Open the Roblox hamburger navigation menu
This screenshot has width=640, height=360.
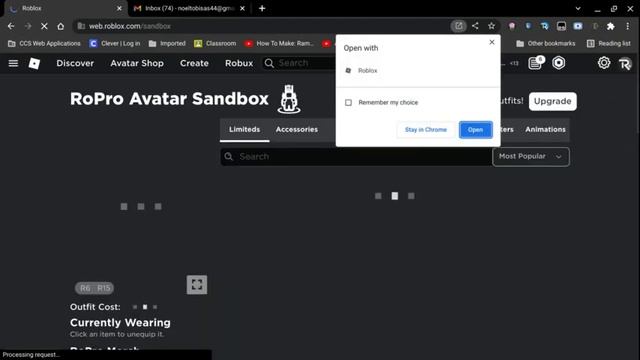[x=13, y=63]
